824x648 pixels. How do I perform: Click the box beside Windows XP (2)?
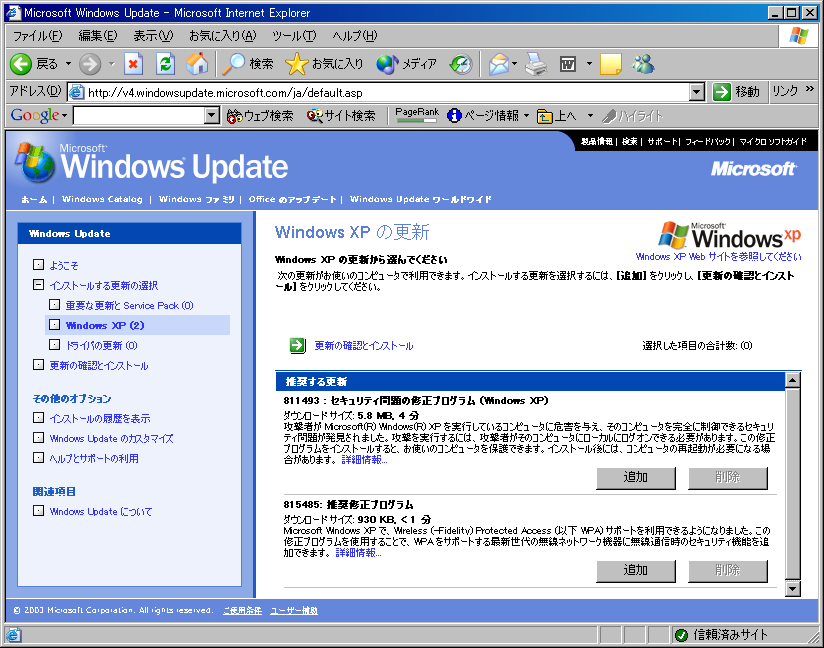[x=55, y=324]
